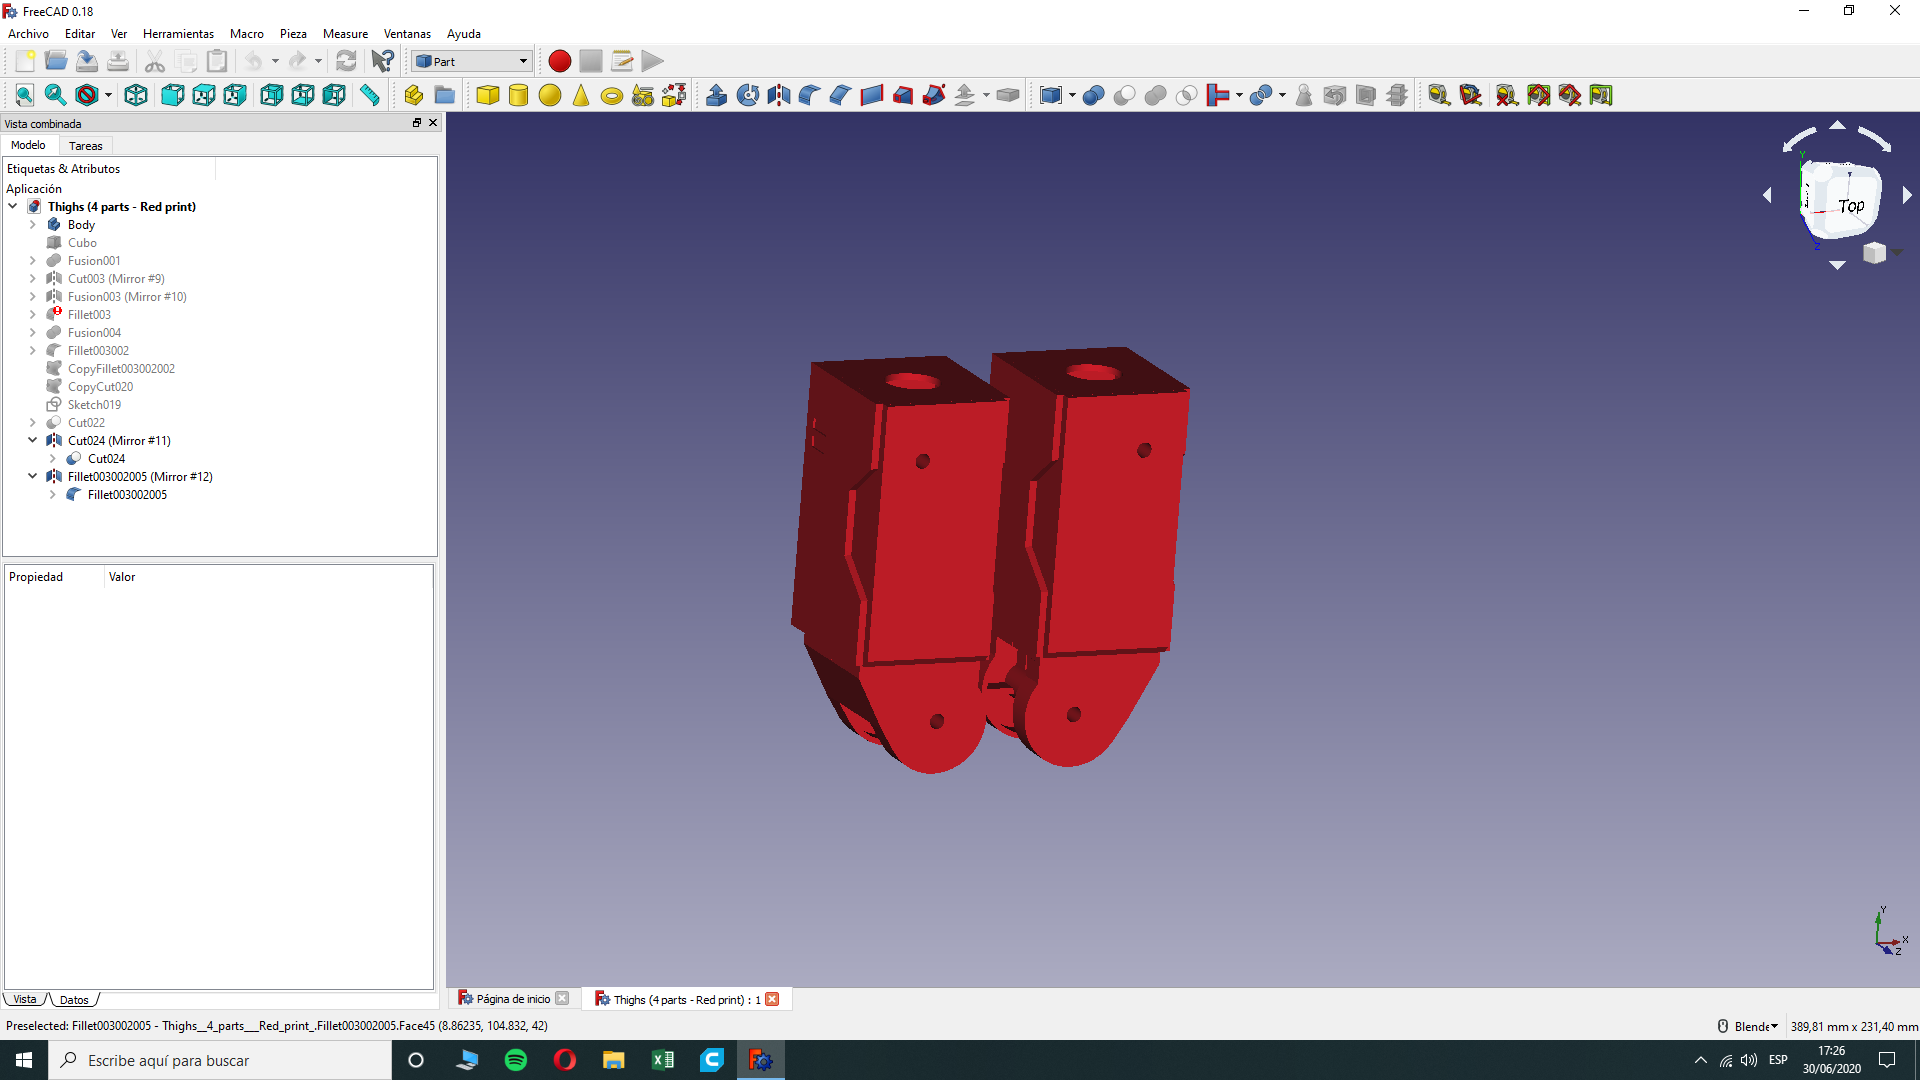Select the Mirror tool in toolbar
The image size is (1920, 1080).
point(779,95)
